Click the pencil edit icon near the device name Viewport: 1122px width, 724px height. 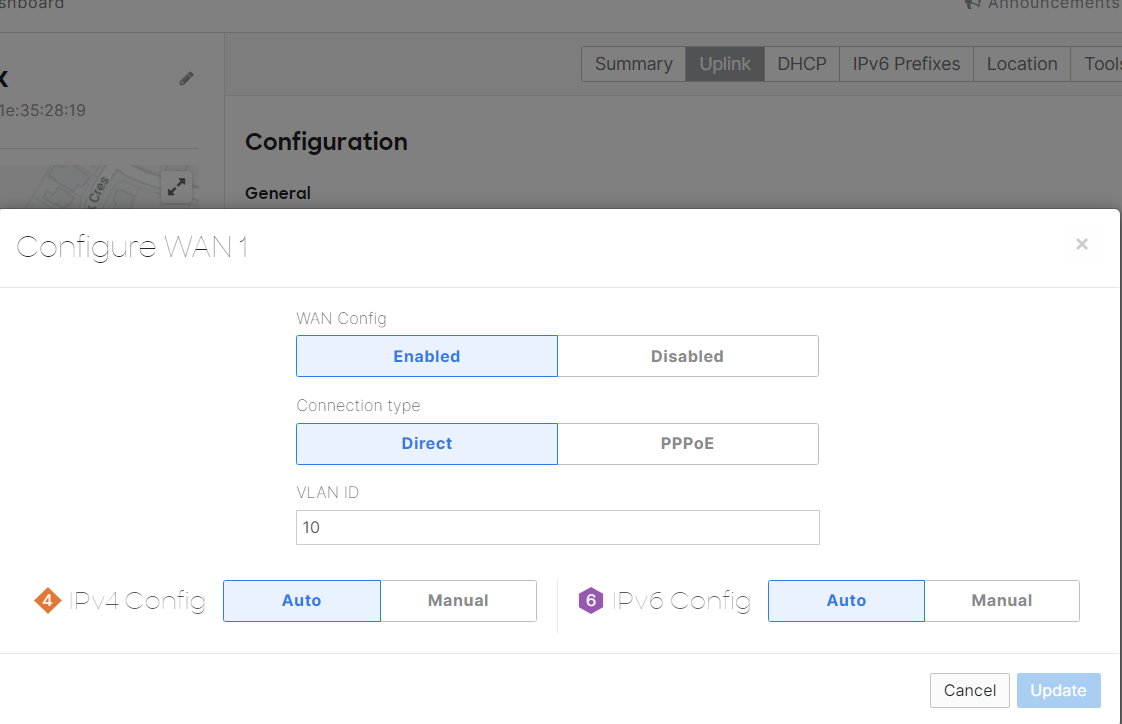(x=186, y=79)
